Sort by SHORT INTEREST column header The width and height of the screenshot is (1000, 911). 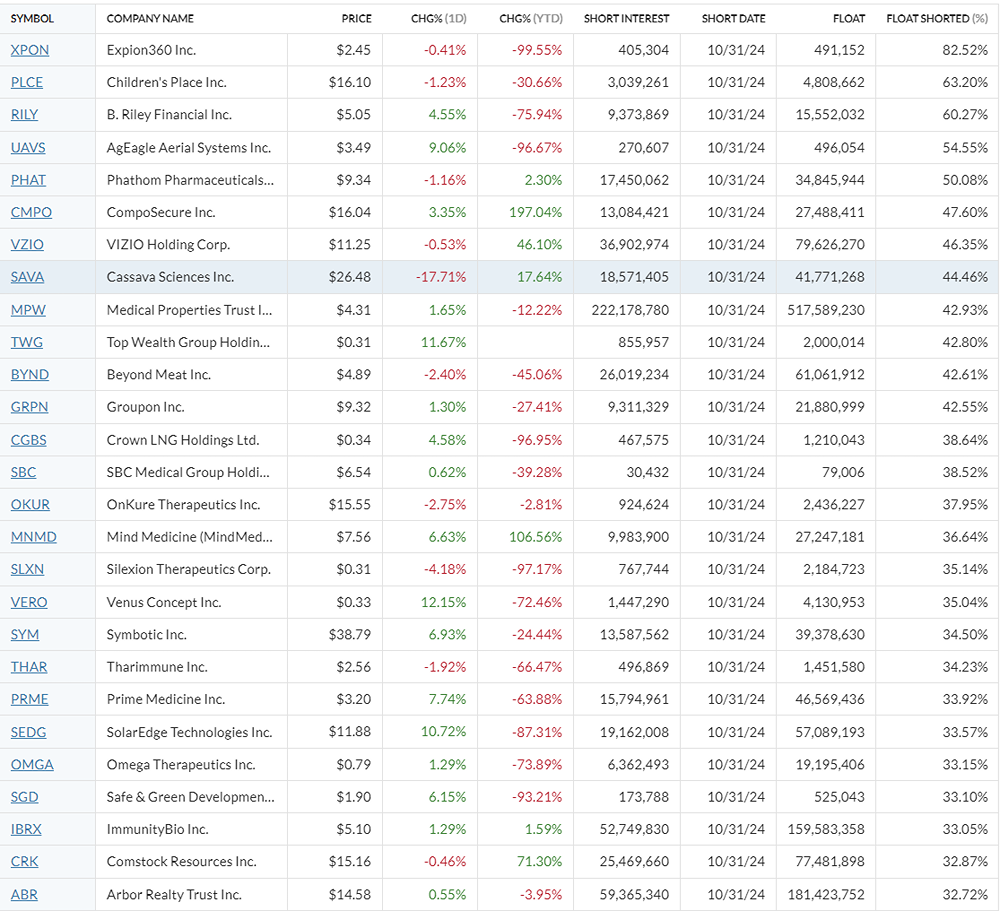coord(626,19)
